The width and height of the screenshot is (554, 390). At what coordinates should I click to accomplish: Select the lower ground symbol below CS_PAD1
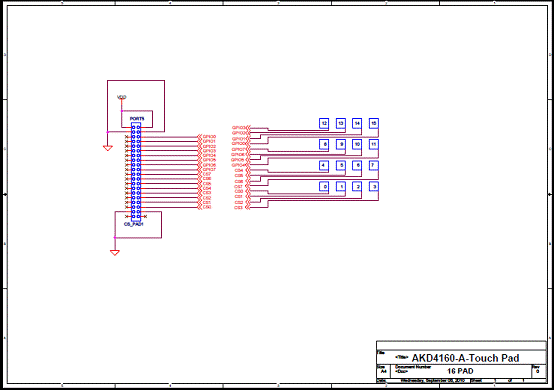(x=115, y=253)
